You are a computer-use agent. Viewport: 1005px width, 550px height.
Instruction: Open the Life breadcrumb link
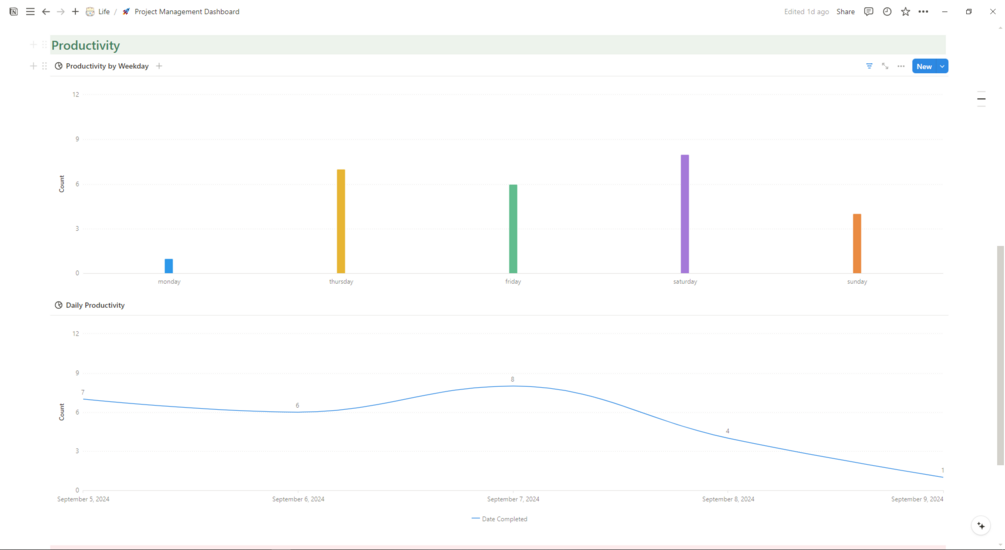[104, 12]
